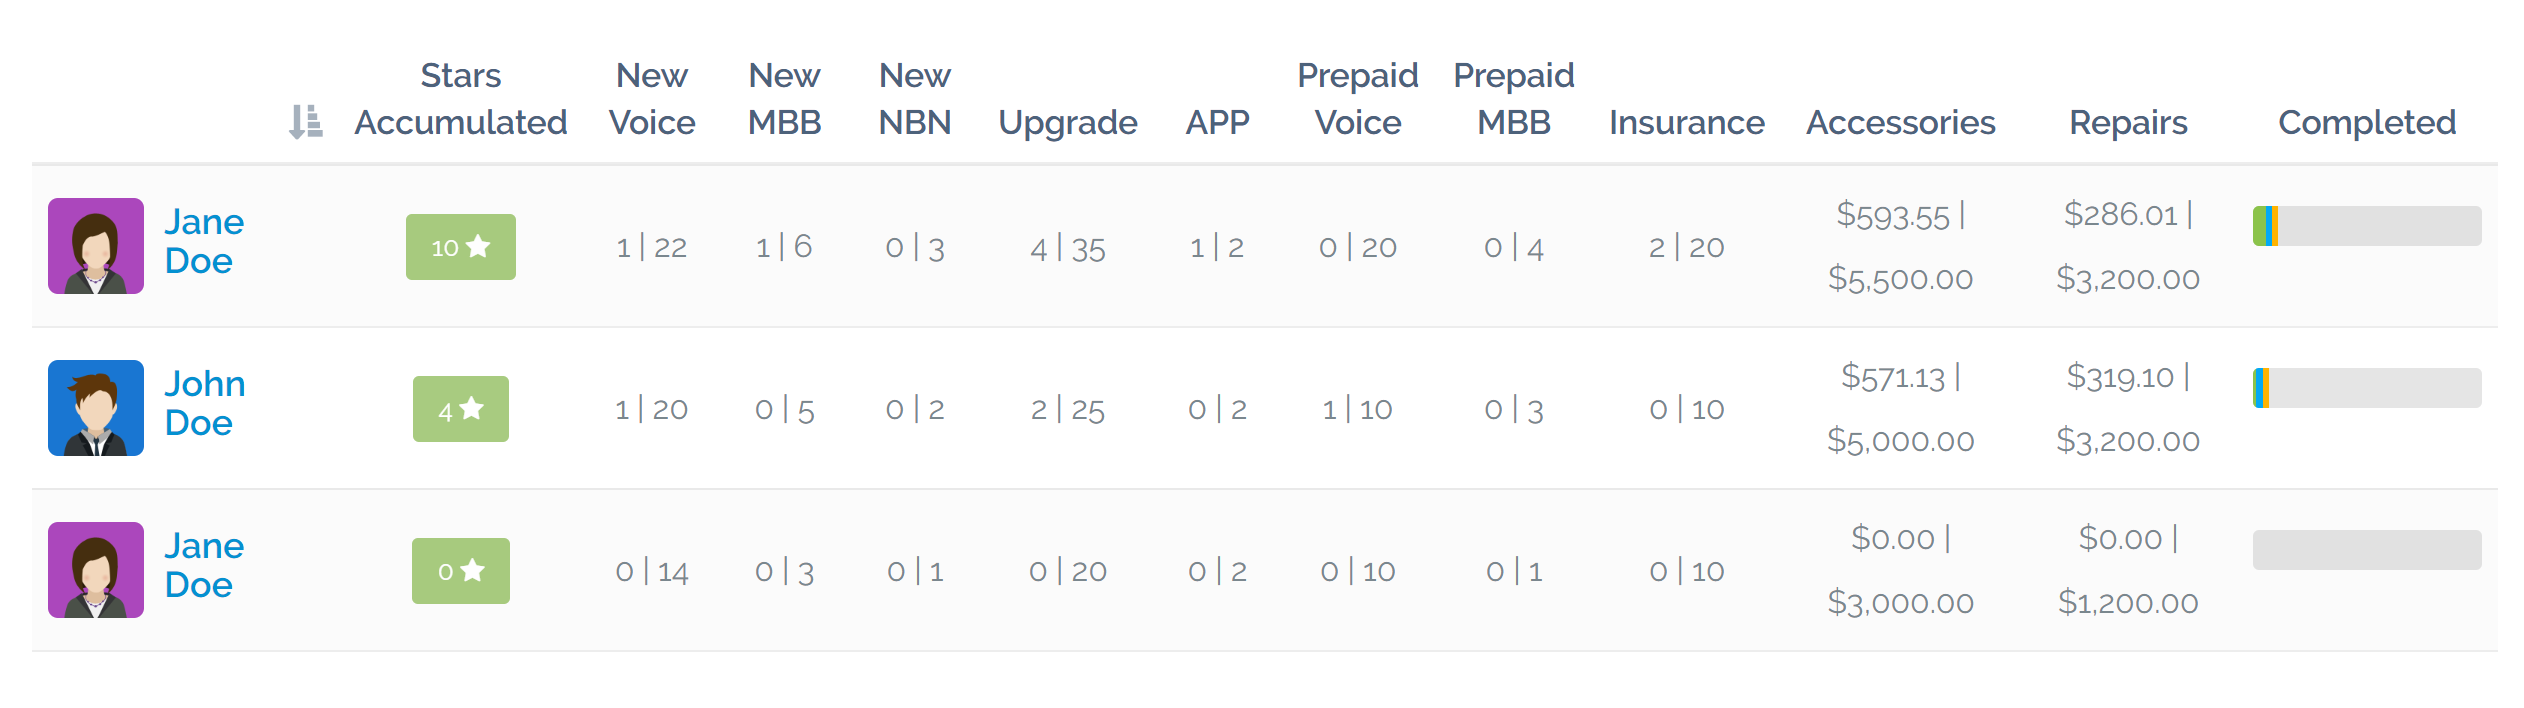
Task: Click first Jane Doe's completed progress bar
Action: coord(2367,226)
